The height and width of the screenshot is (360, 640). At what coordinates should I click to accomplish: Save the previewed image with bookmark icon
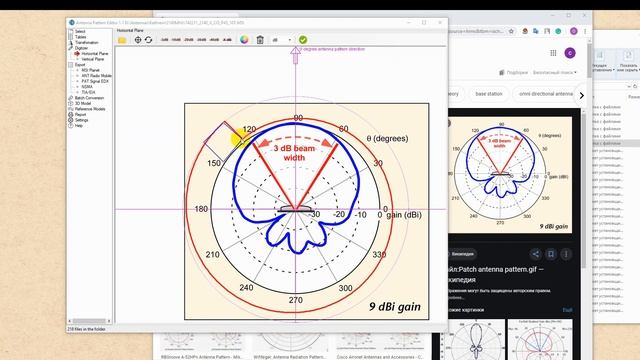point(551,254)
